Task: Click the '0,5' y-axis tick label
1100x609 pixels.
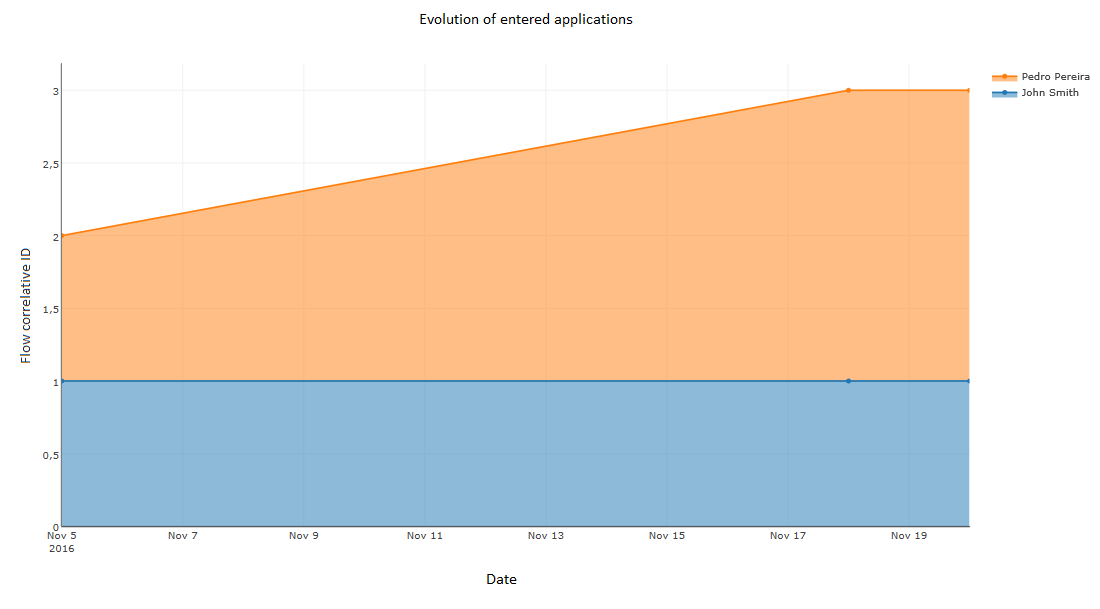Action: (x=51, y=455)
